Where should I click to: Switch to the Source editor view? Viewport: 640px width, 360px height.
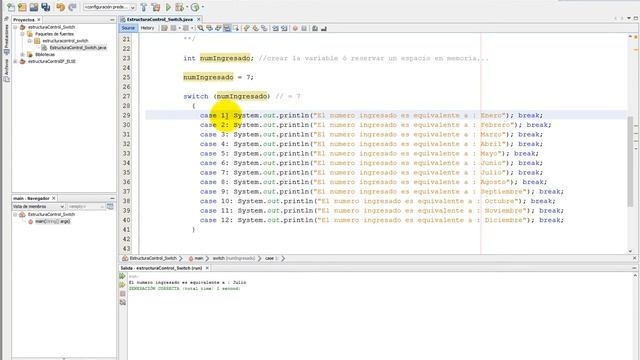pos(128,28)
